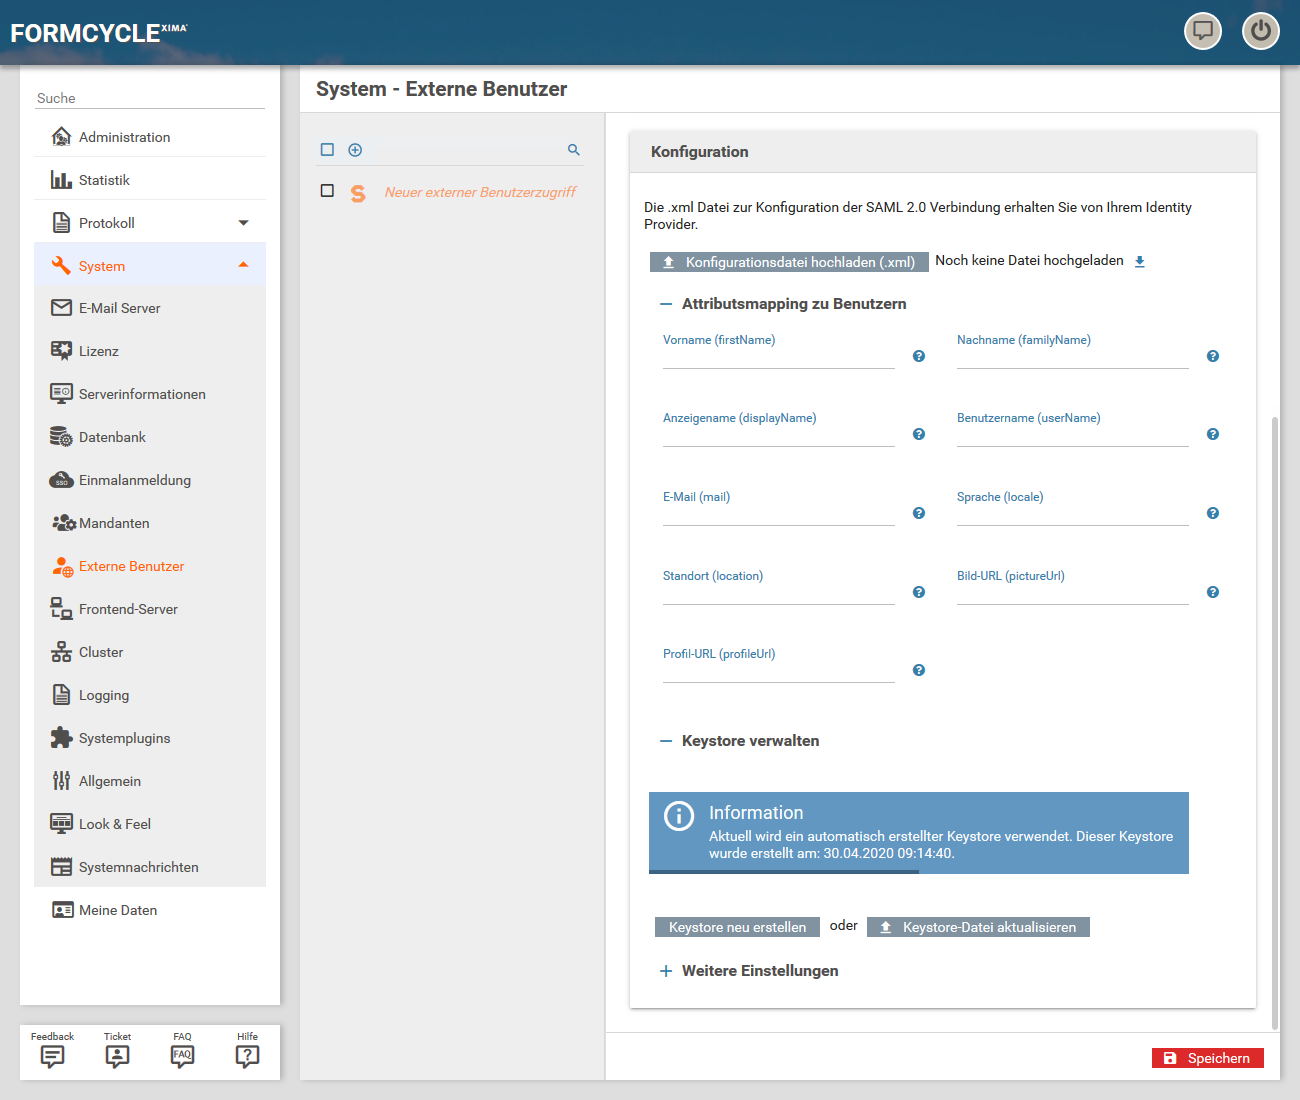
Task: Click help icon next to Vorname field
Action: pyautogui.click(x=919, y=357)
